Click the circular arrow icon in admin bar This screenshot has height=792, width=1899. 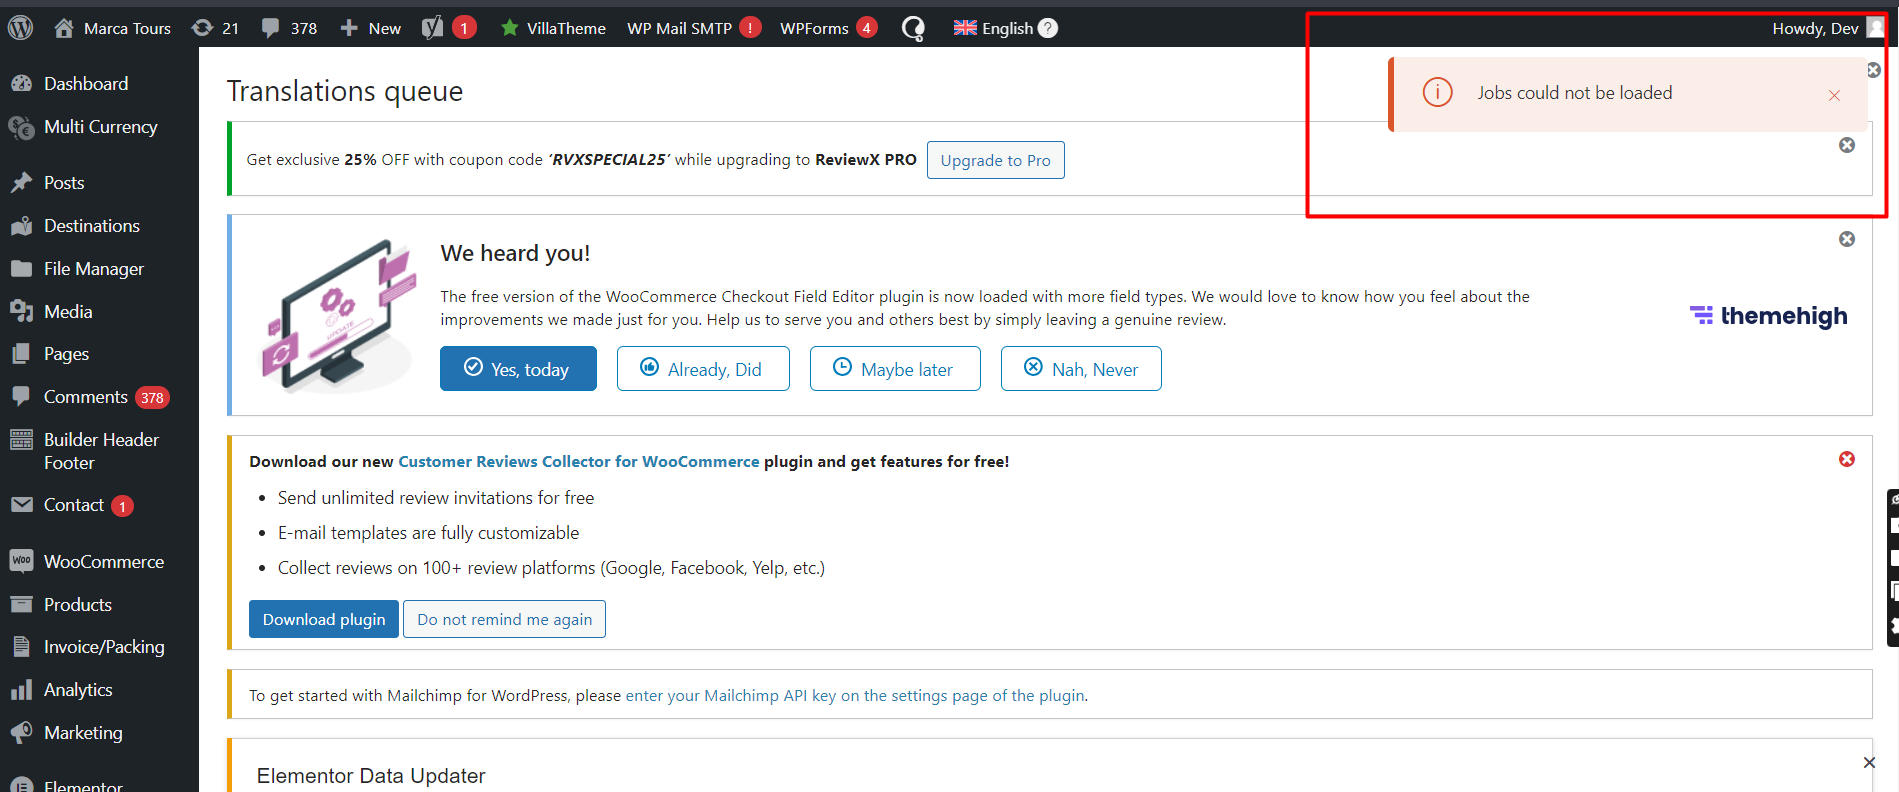(x=913, y=28)
